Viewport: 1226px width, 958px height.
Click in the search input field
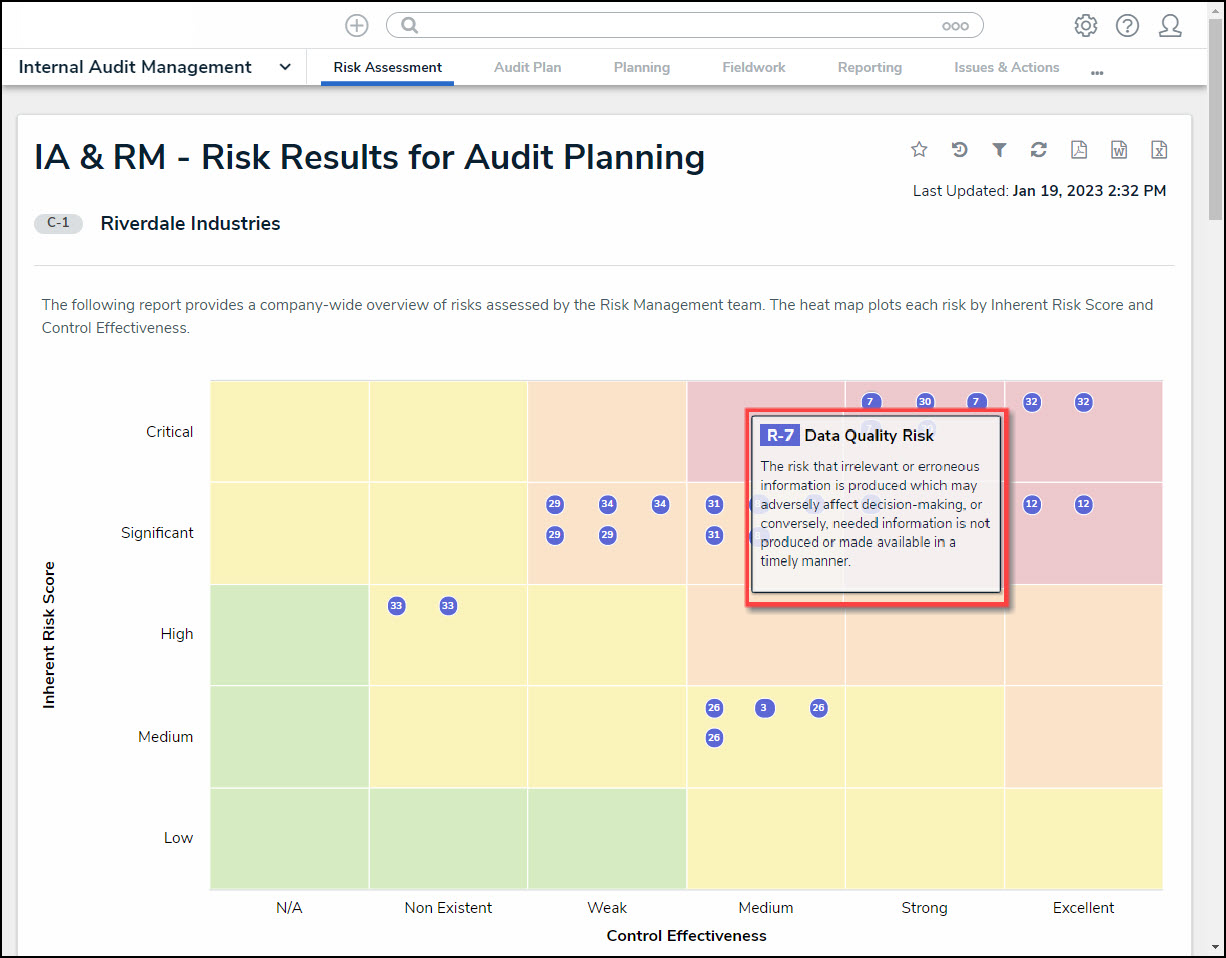pyautogui.click(x=670, y=26)
